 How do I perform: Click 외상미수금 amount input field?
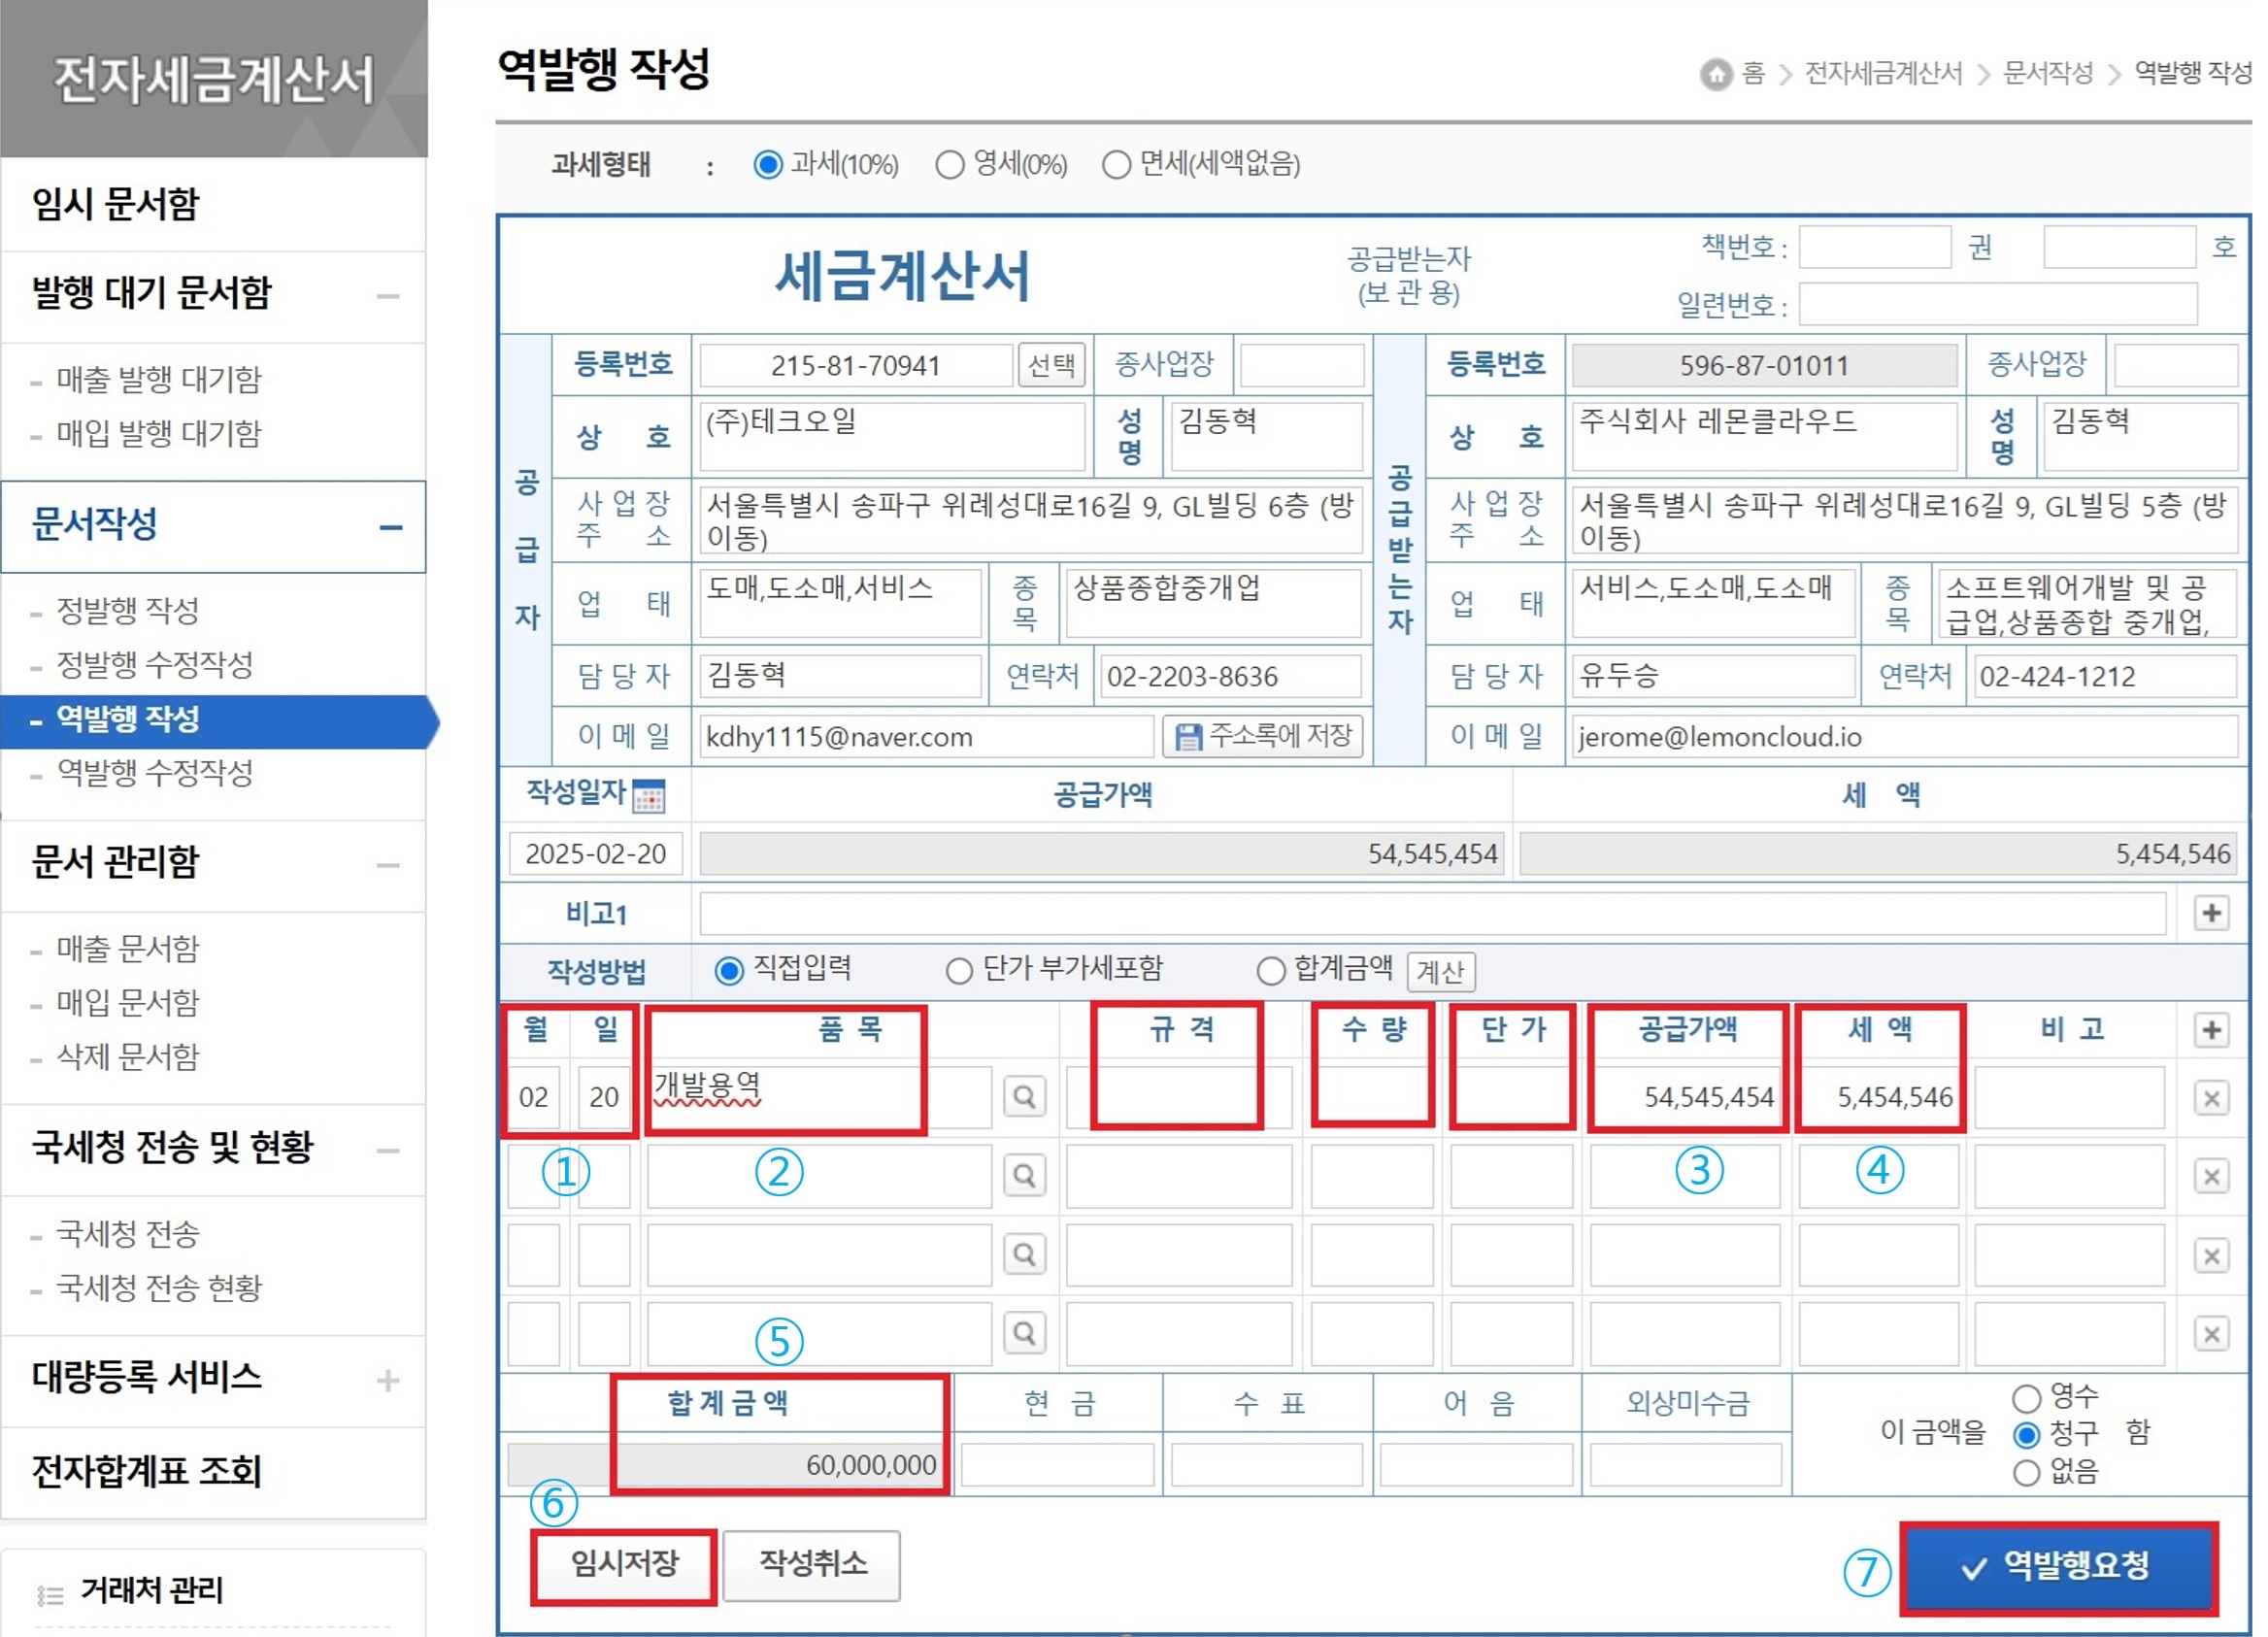click(1686, 1466)
